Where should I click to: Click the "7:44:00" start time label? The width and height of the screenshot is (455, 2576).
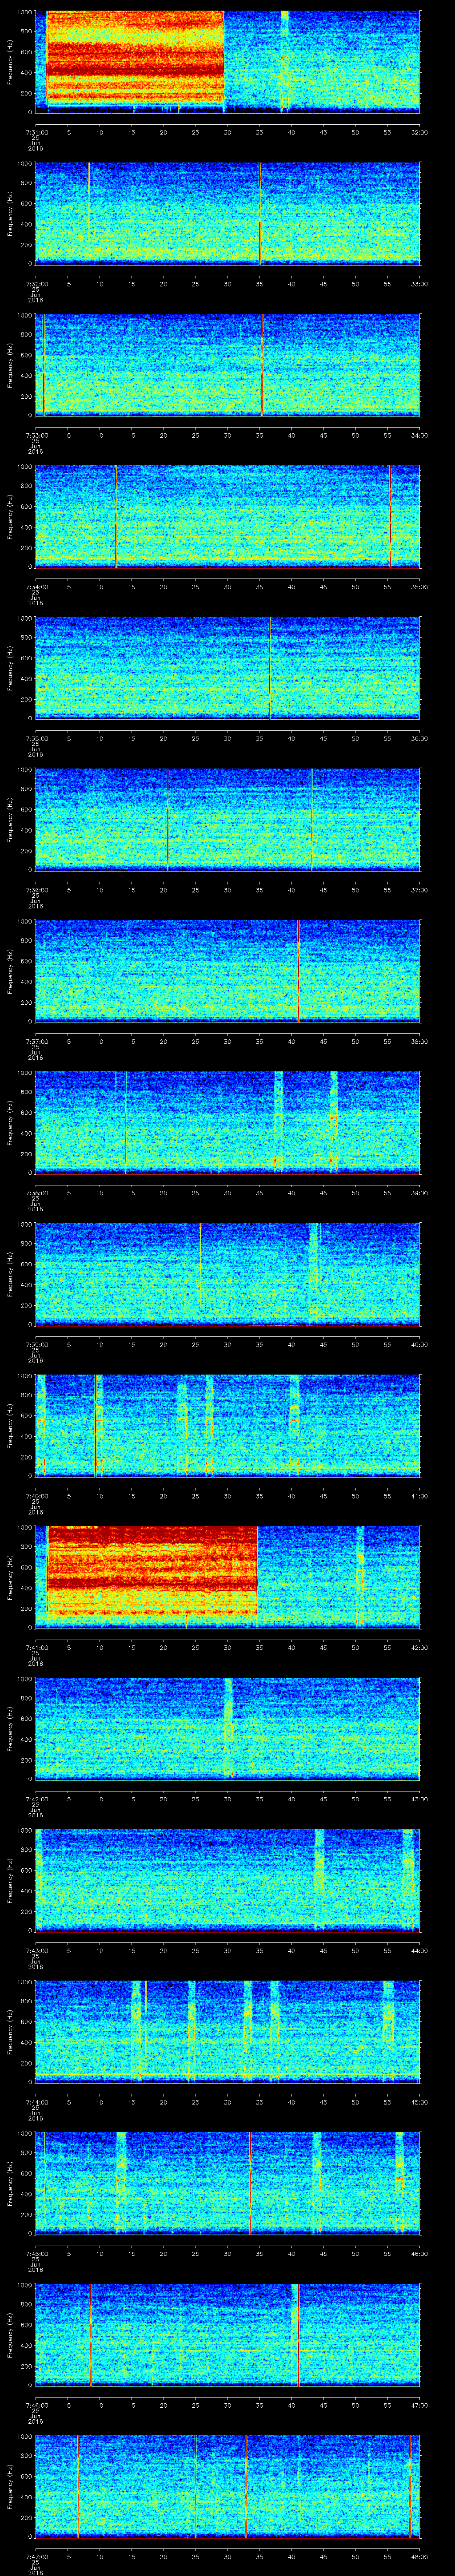tap(36, 2101)
